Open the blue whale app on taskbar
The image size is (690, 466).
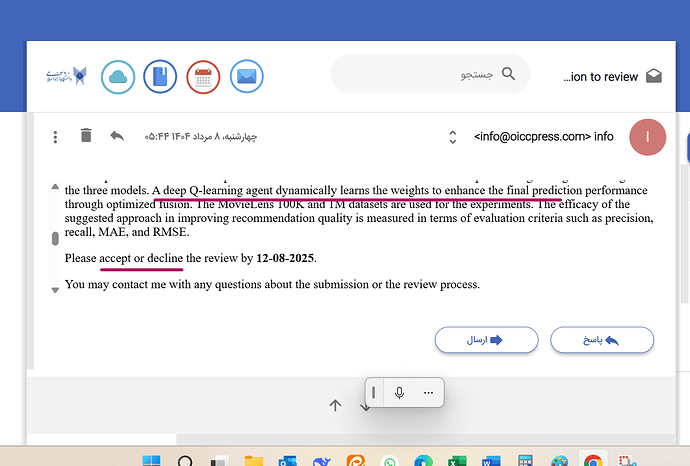pyautogui.click(x=322, y=461)
